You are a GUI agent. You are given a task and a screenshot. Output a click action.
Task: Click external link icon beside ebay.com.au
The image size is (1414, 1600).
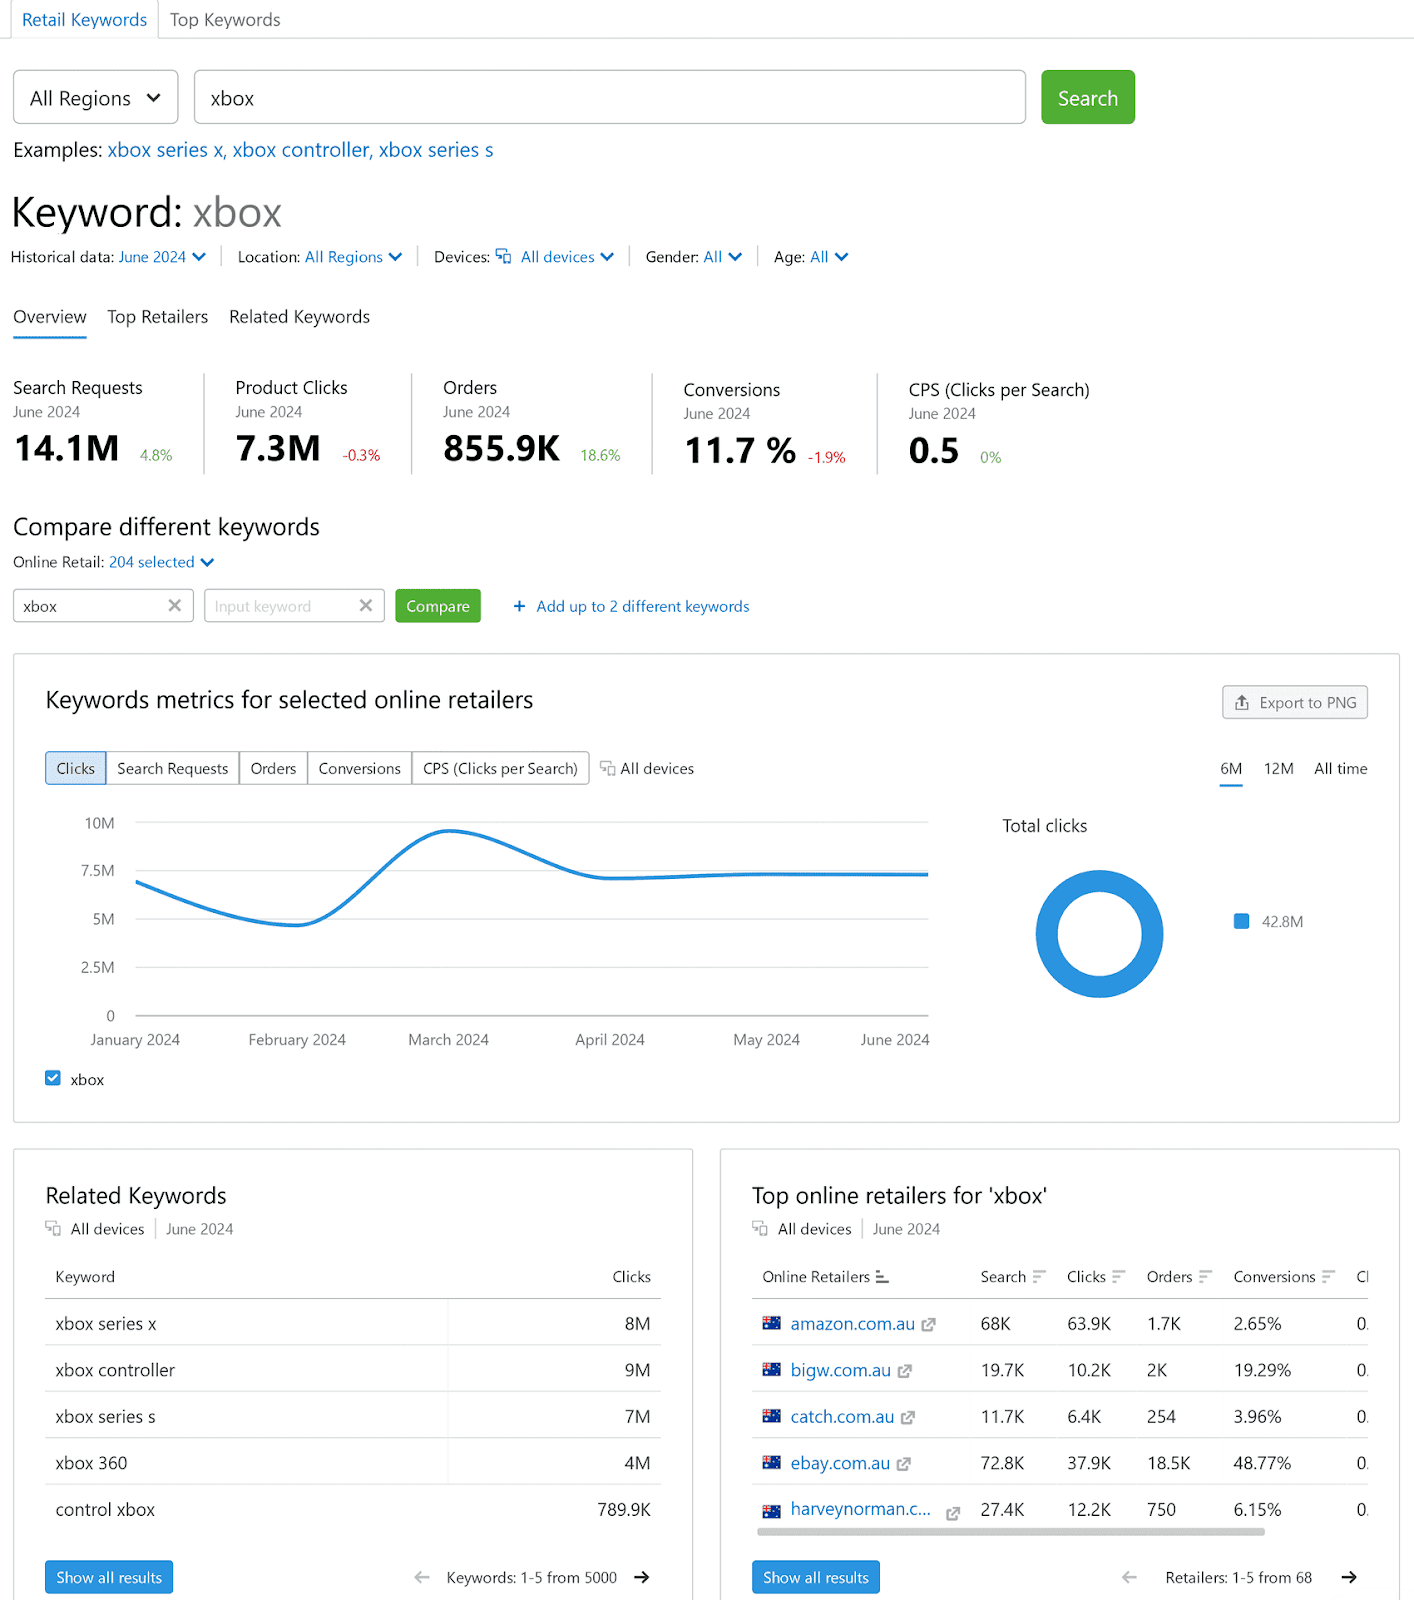click(903, 1464)
